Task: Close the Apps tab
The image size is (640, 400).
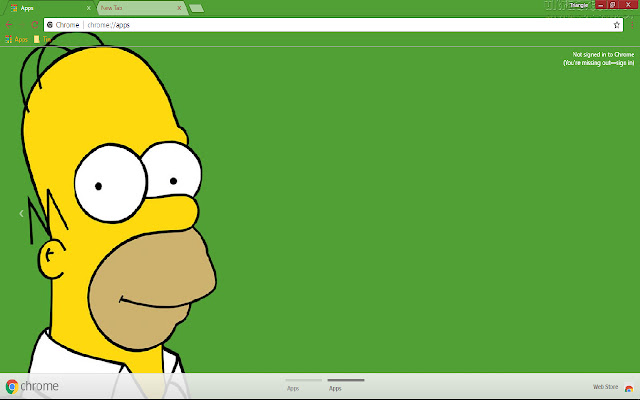Action: pyautogui.click(x=89, y=8)
